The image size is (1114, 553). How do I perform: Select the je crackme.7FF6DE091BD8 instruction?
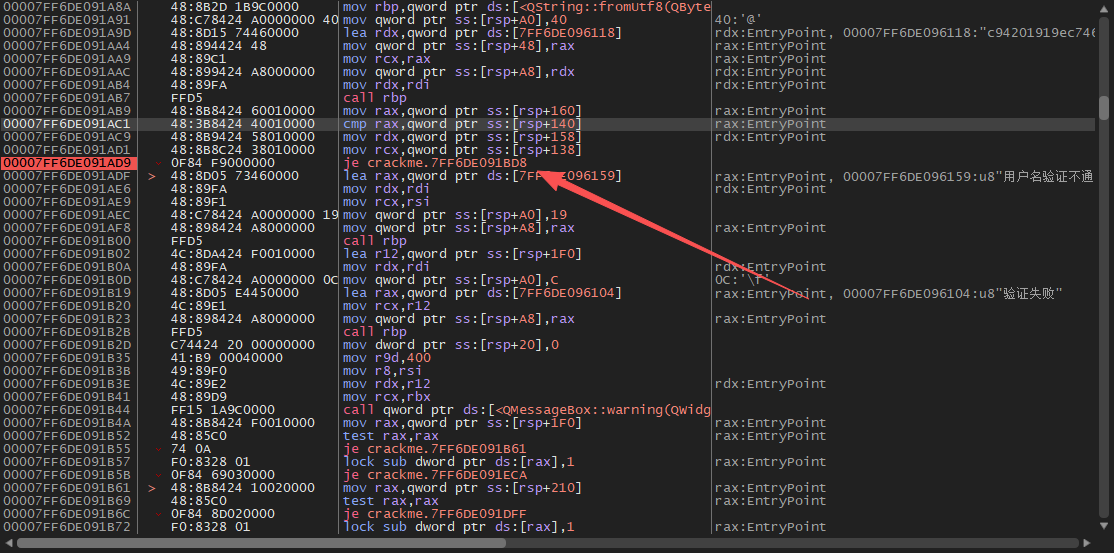[435, 163]
